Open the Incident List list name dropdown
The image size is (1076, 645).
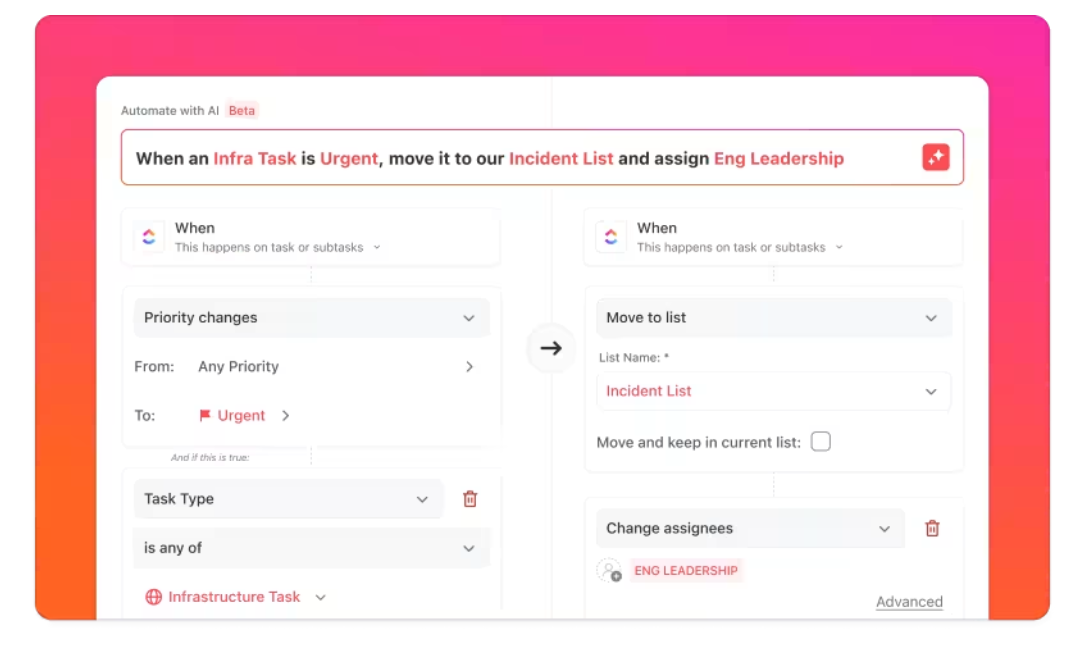(931, 391)
